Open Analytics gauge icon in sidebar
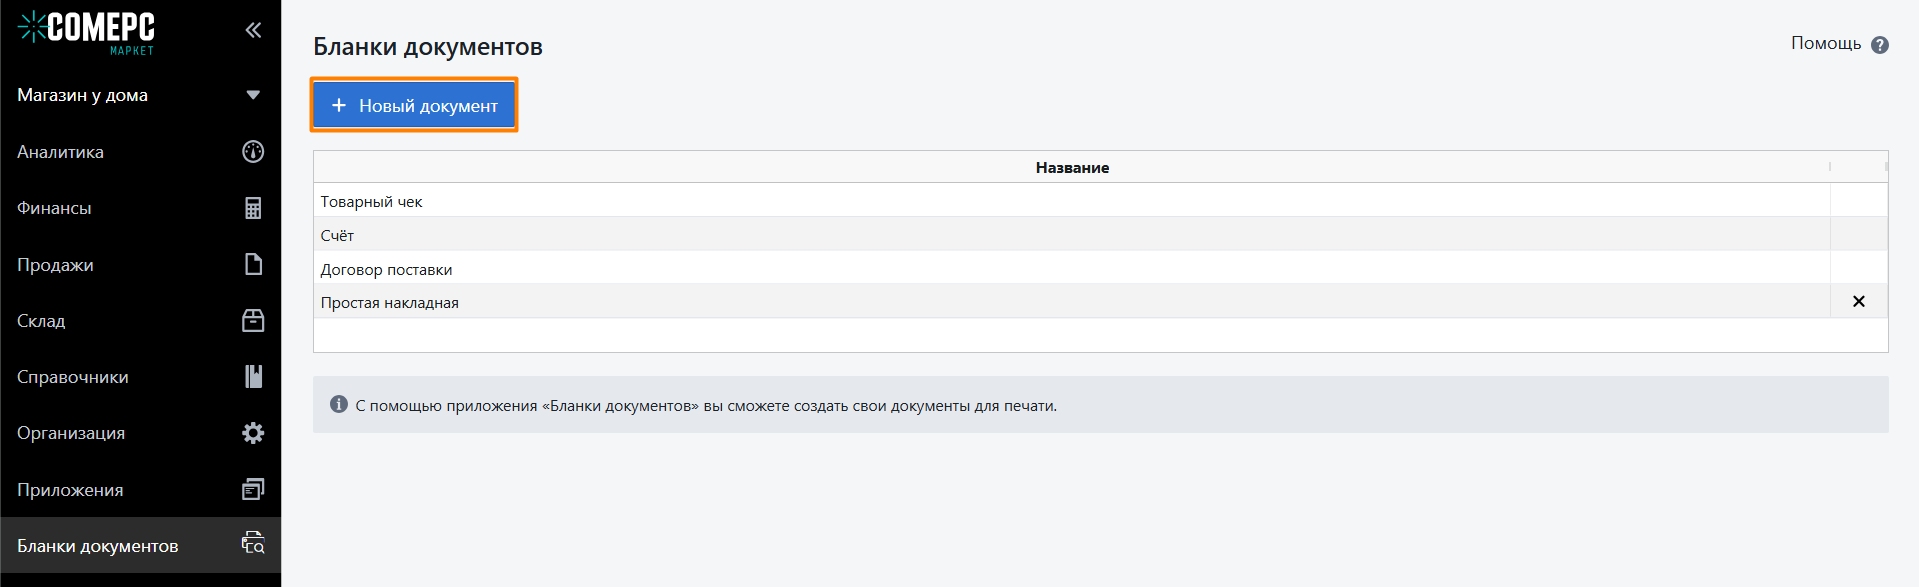The width and height of the screenshot is (1919, 587). point(253,151)
